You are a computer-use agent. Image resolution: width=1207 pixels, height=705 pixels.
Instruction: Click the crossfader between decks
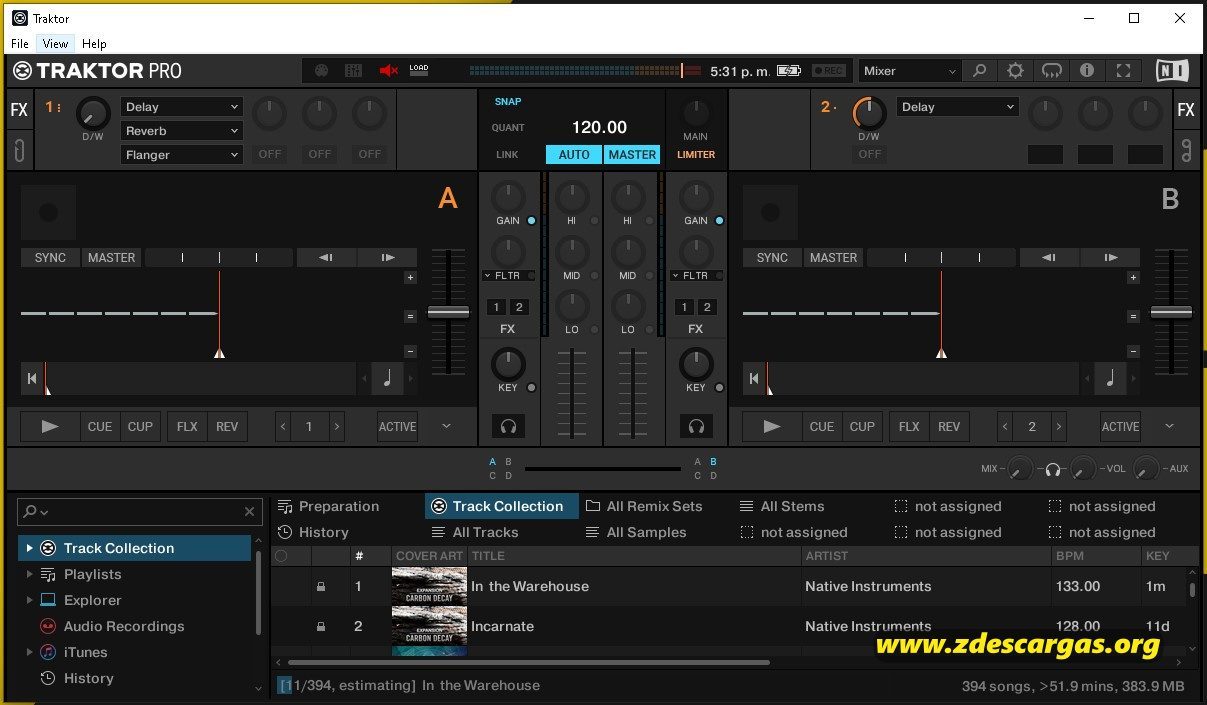point(603,468)
